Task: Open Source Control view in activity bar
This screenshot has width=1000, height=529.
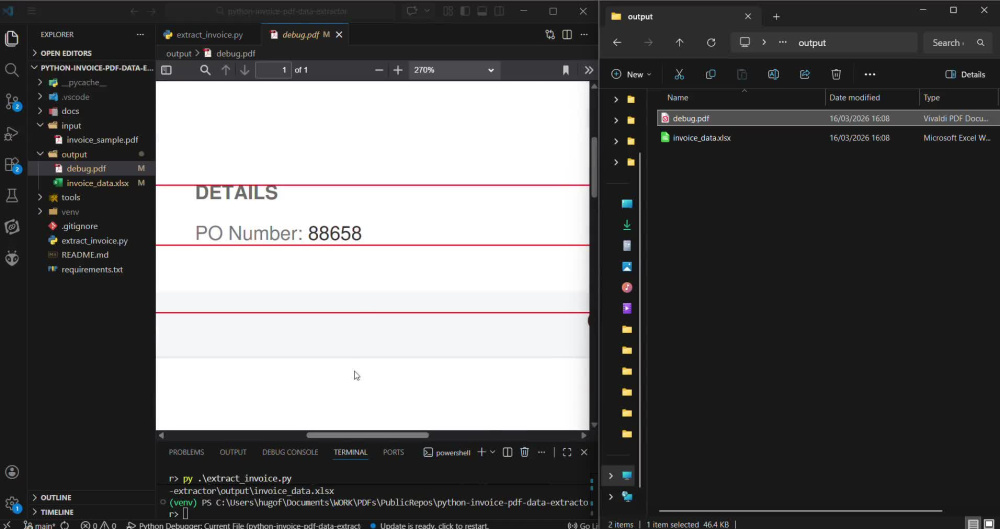Action: coord(11,101)
